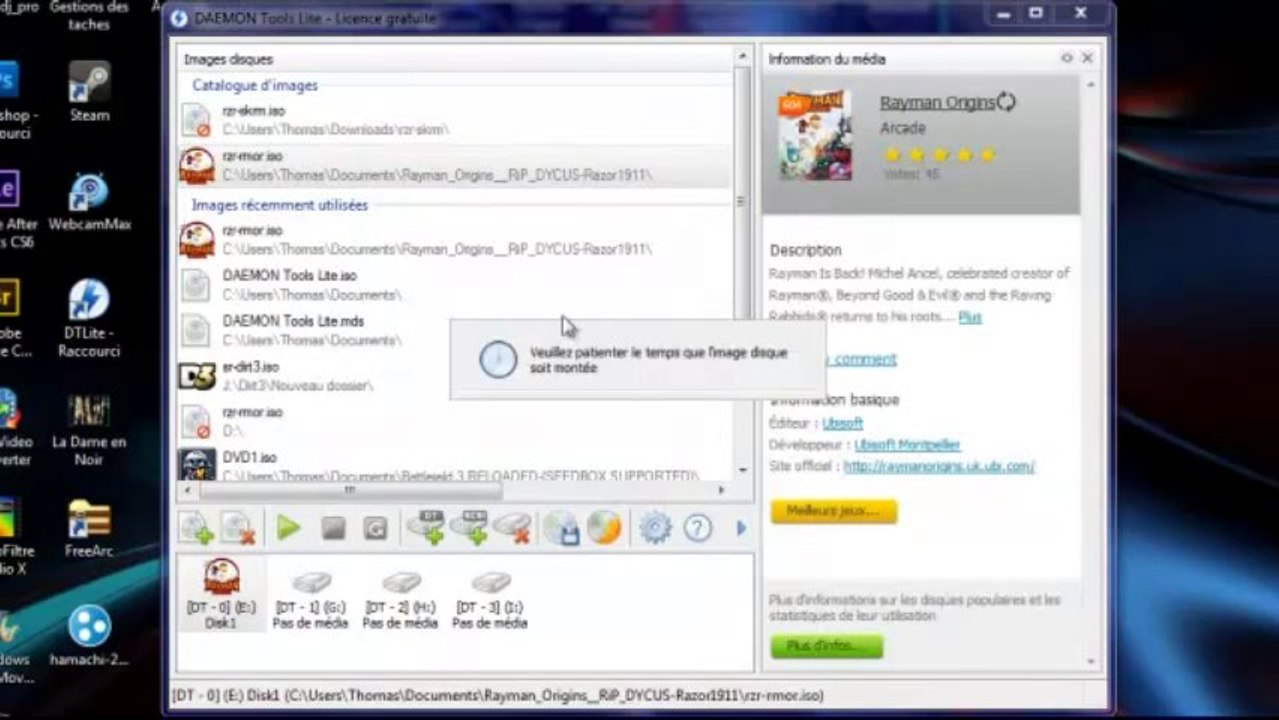Click the Add image toolbar icon

(x=196, y=527)
